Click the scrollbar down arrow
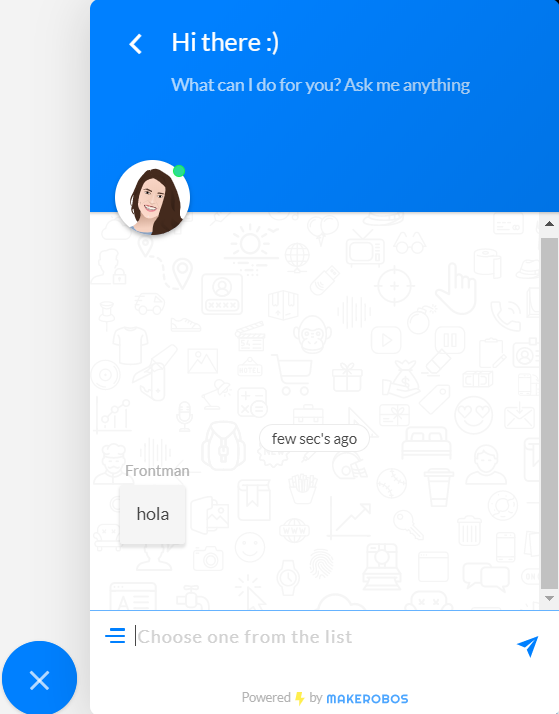The image size is (559, 714). (x=549, y=598)
